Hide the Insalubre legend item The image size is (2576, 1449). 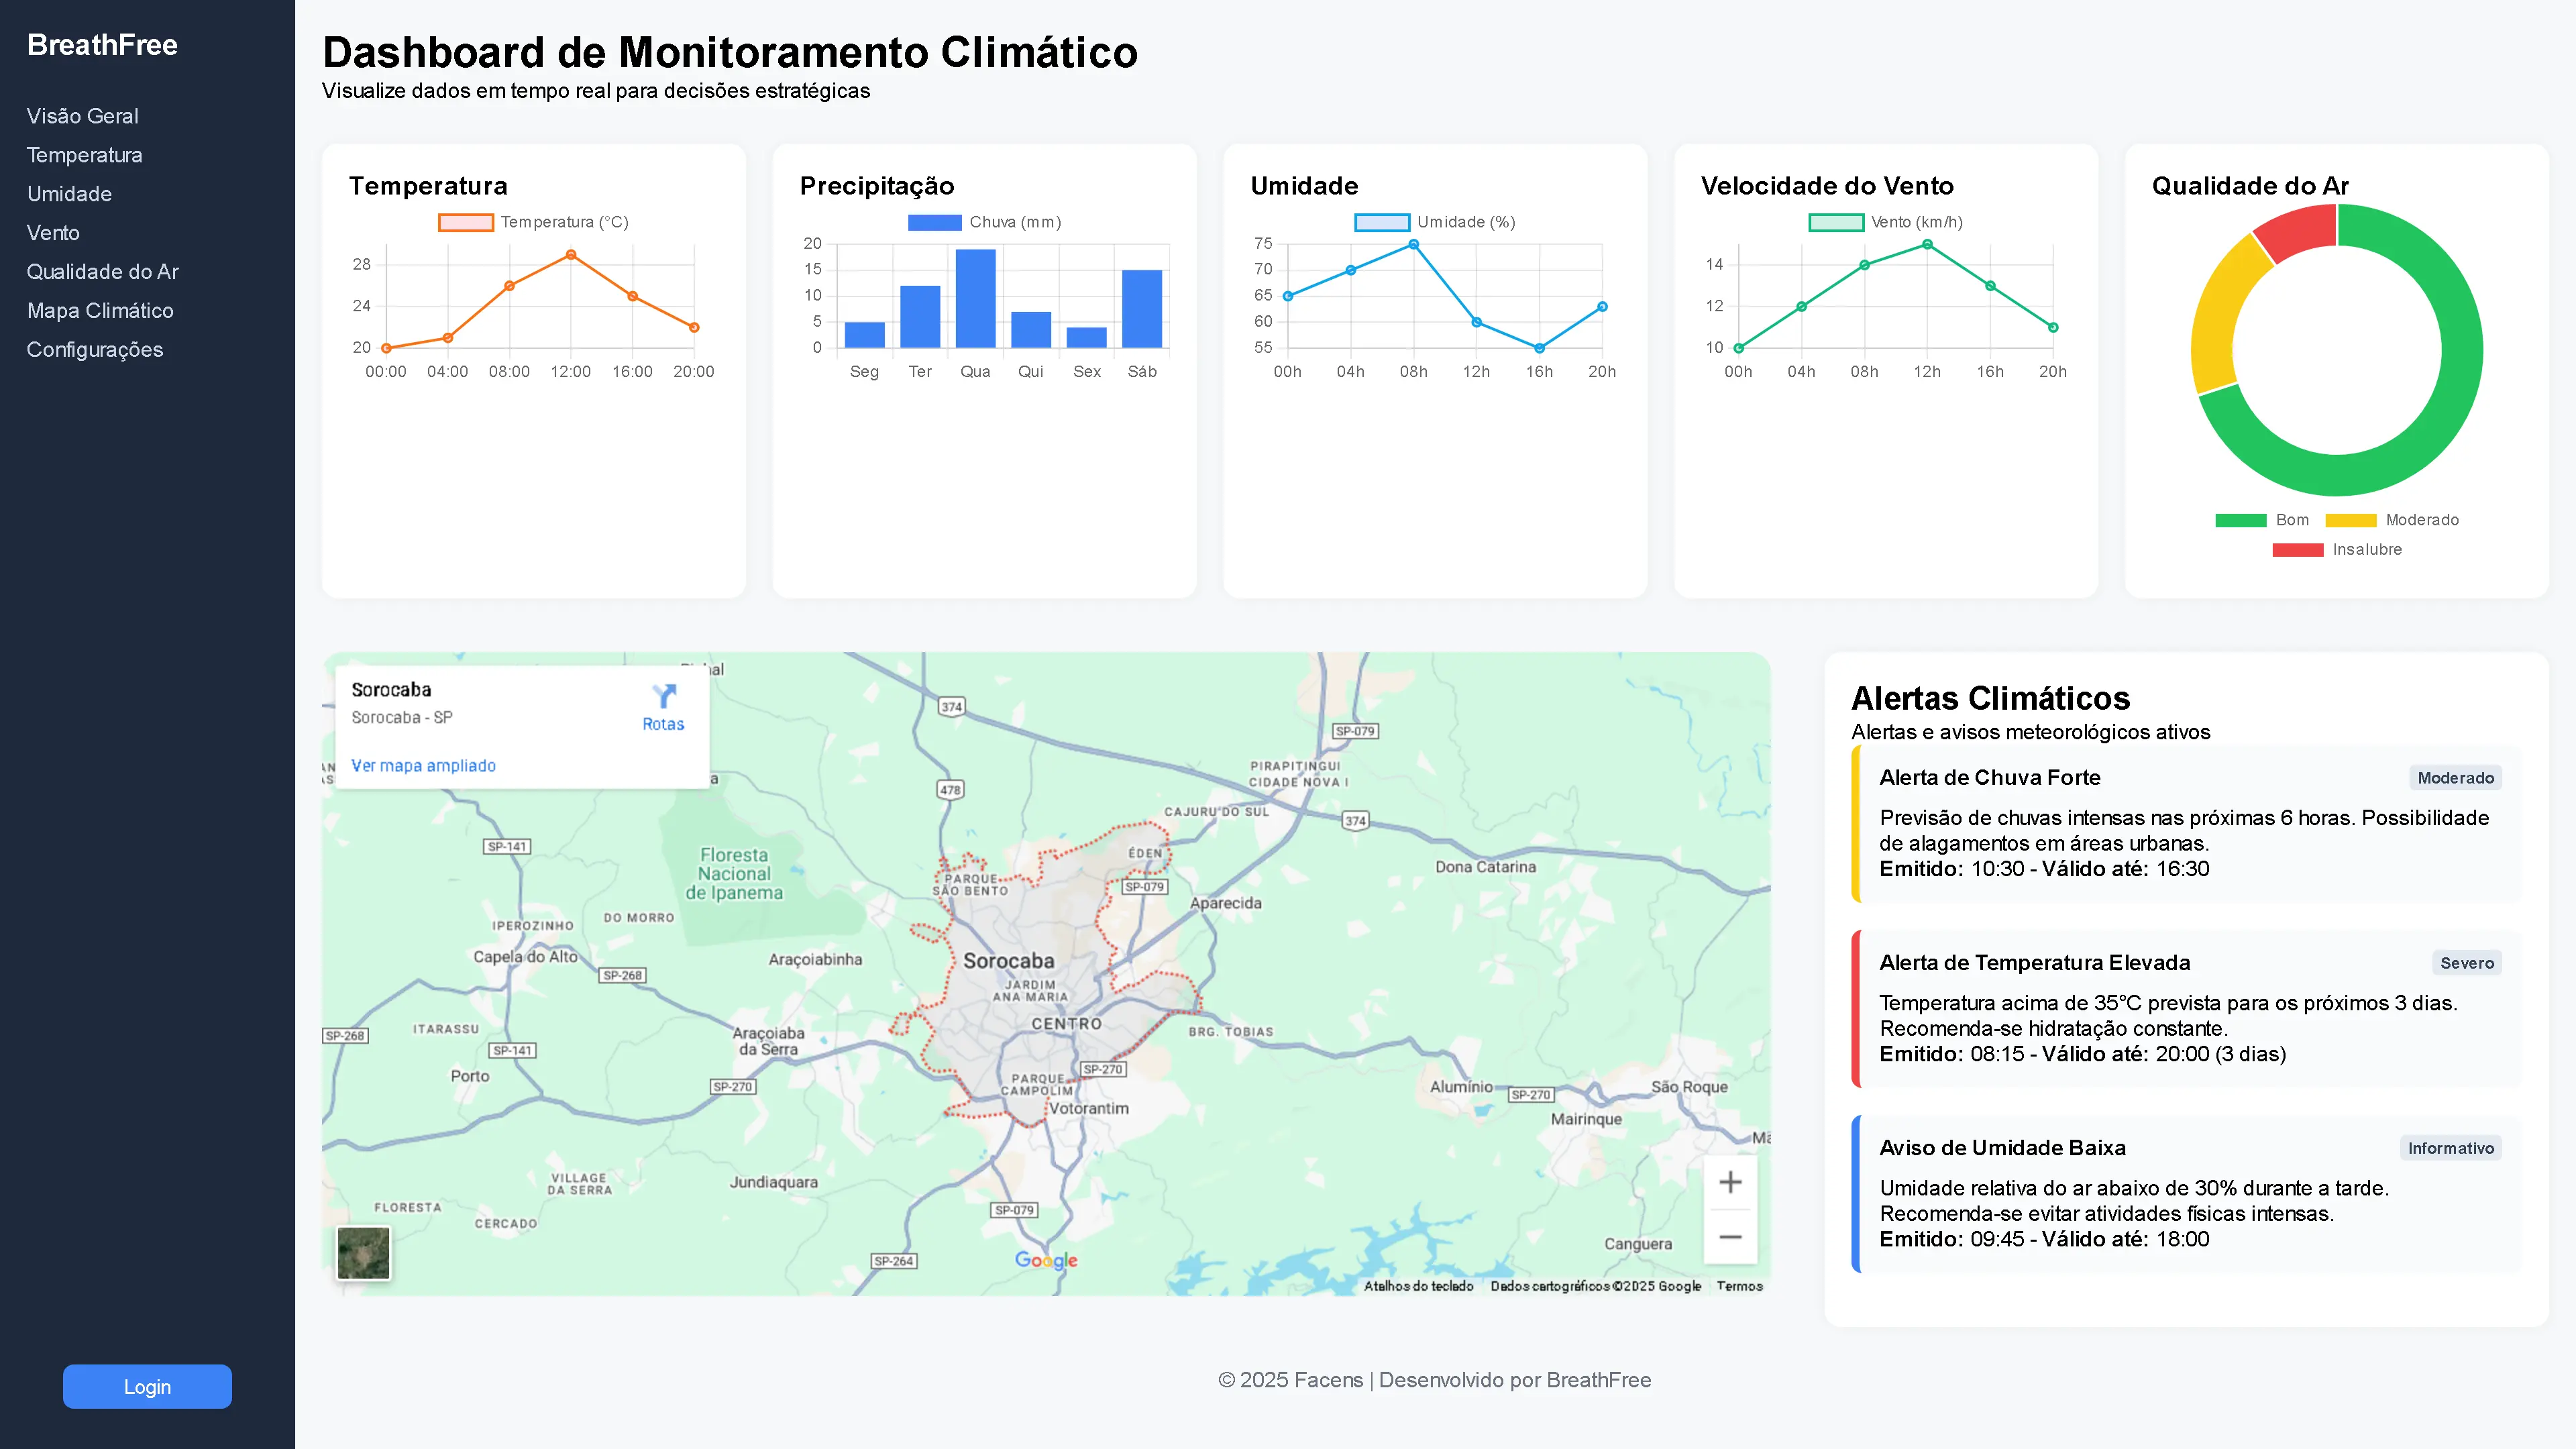[2298, 550]
